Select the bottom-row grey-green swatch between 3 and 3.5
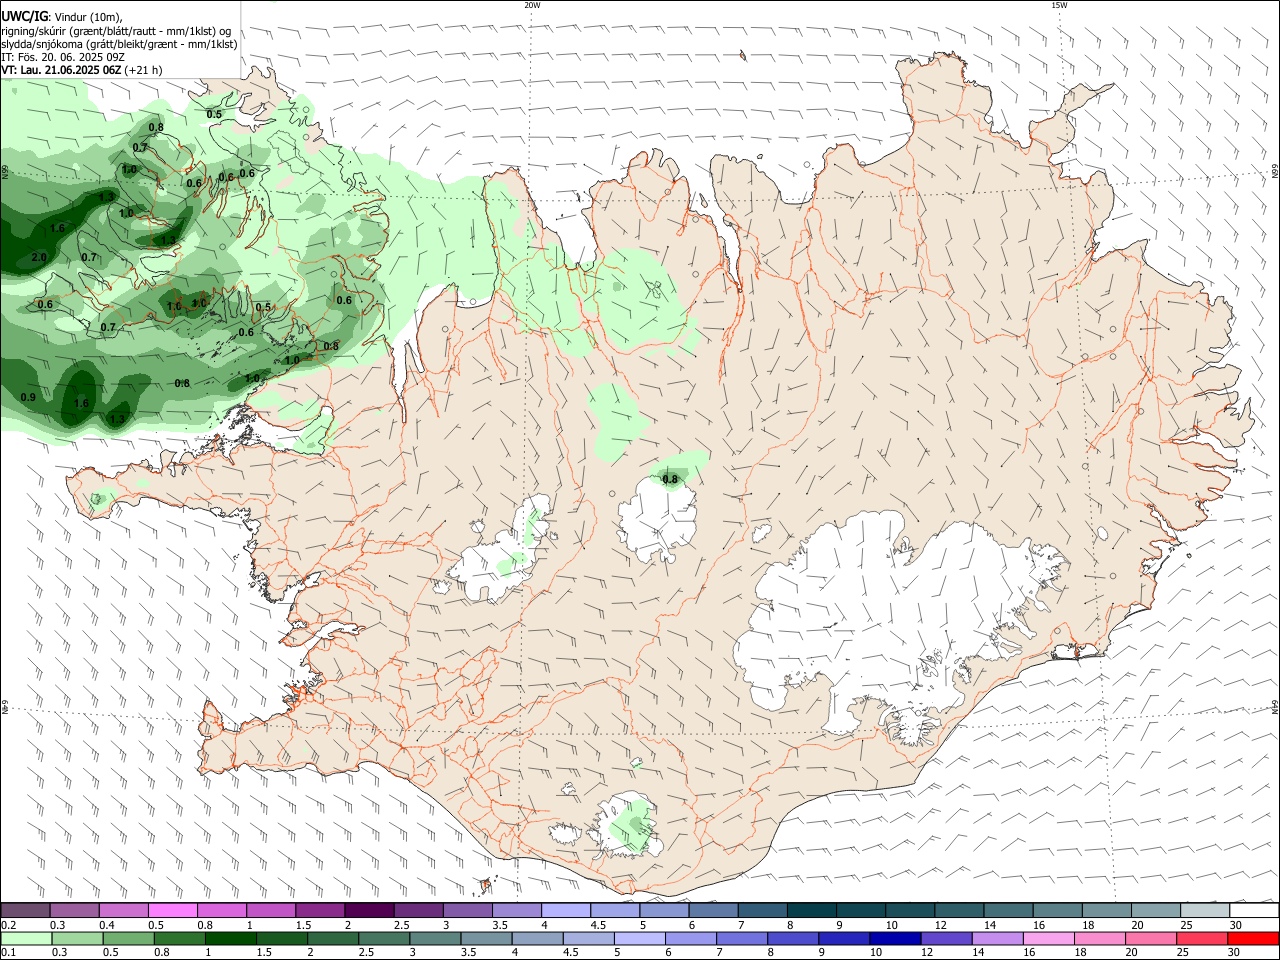This screenshot has height=960, width=1280. 435,939
